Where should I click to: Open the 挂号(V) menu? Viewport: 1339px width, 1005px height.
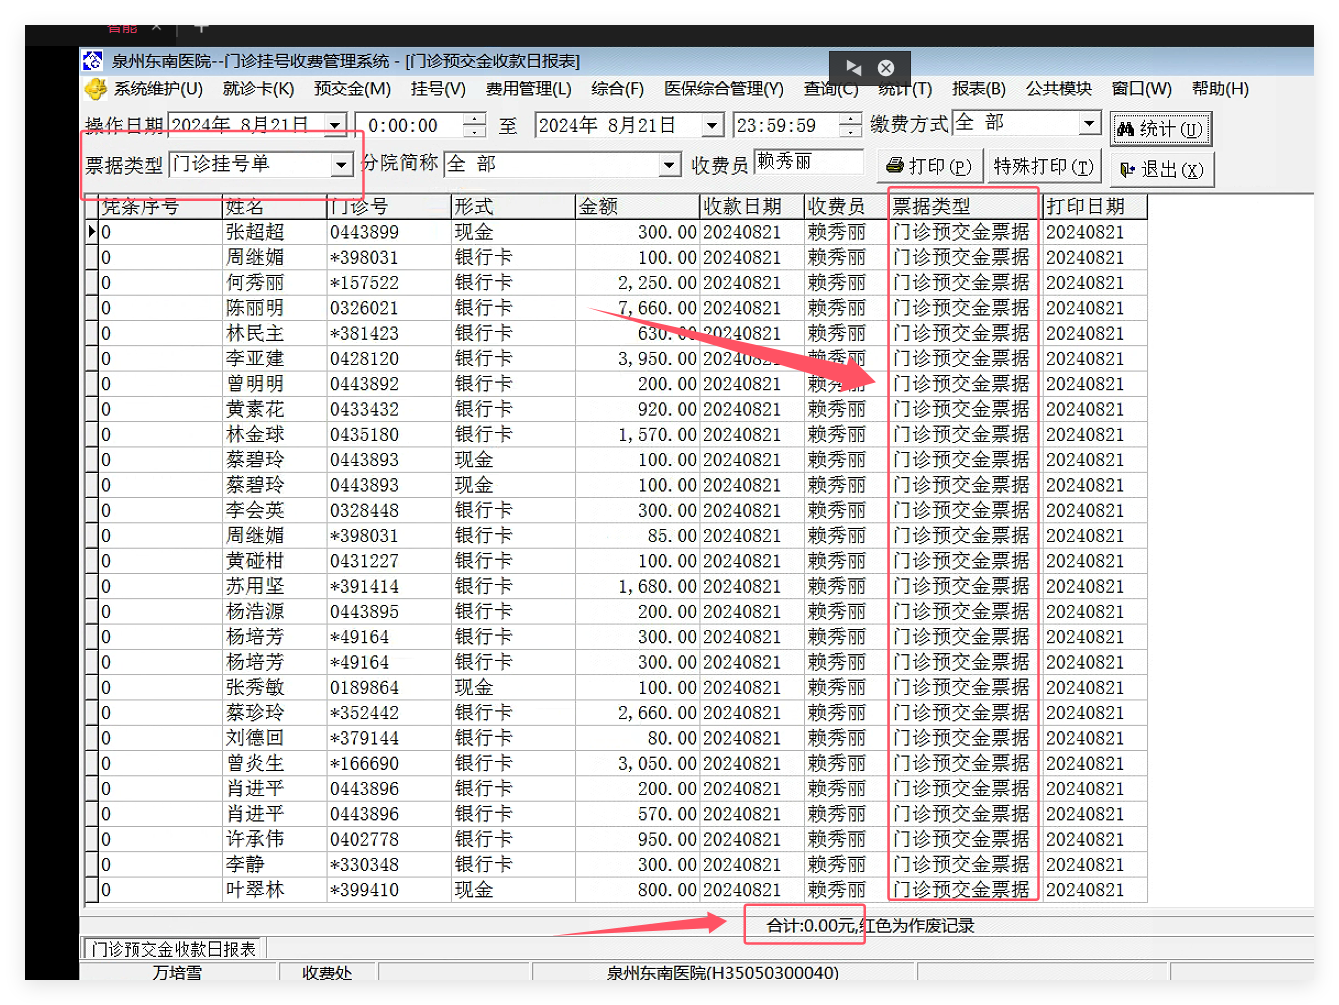coord(438,89)
